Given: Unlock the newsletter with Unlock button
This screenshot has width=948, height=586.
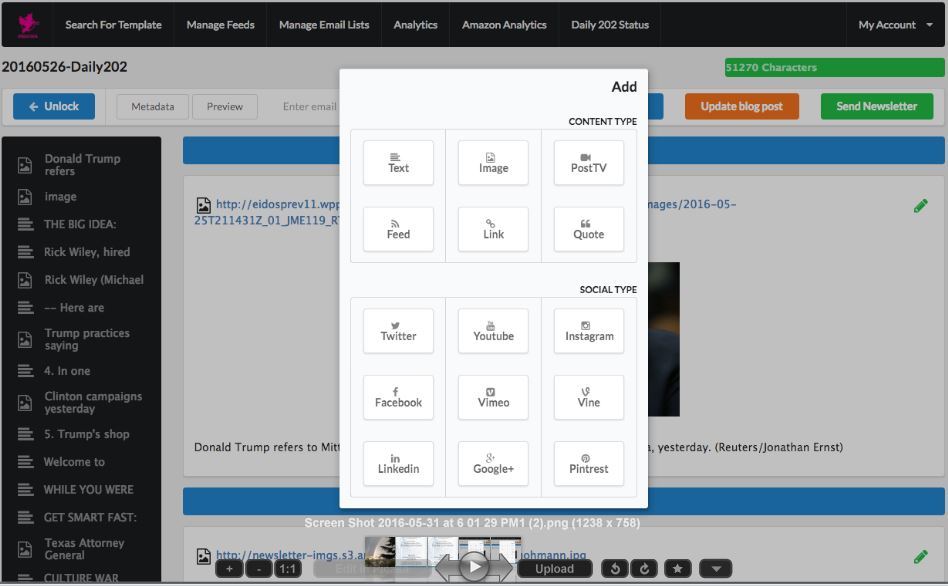Looking at the screenshot, I should [x=54, y=106].
